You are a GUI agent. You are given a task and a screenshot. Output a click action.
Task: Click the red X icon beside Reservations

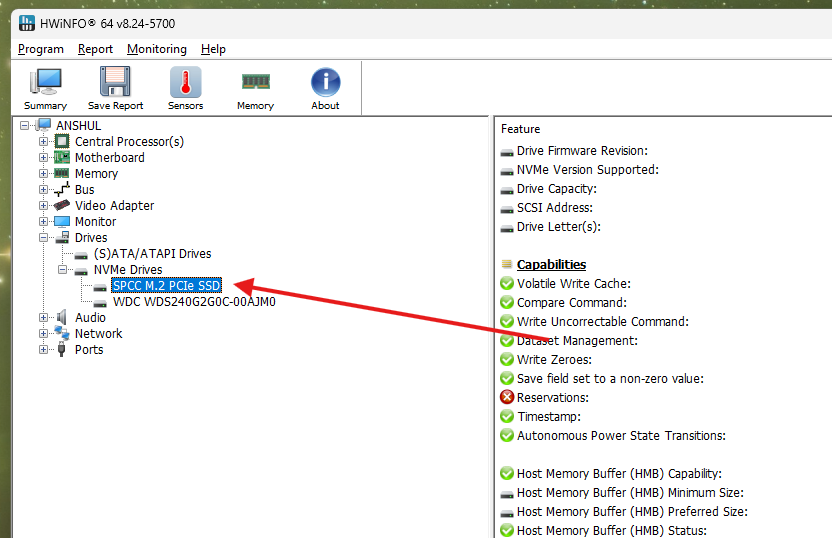point(507,397)
